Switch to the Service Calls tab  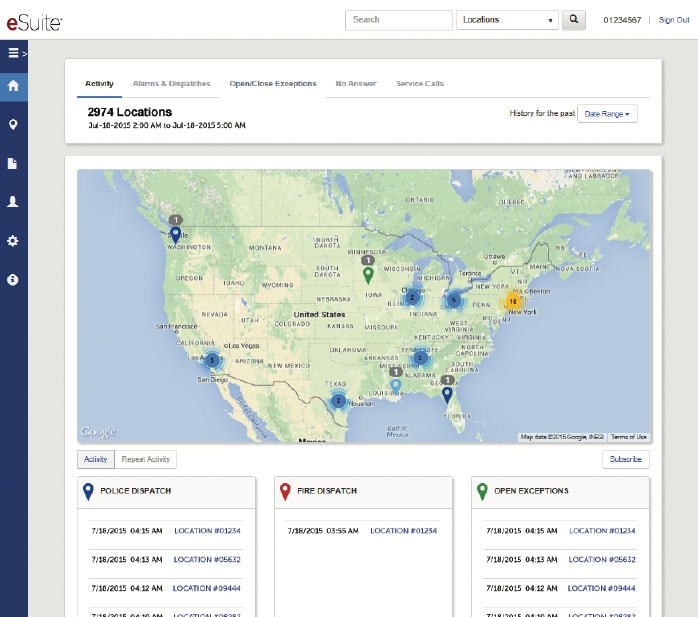coord(420,84)
